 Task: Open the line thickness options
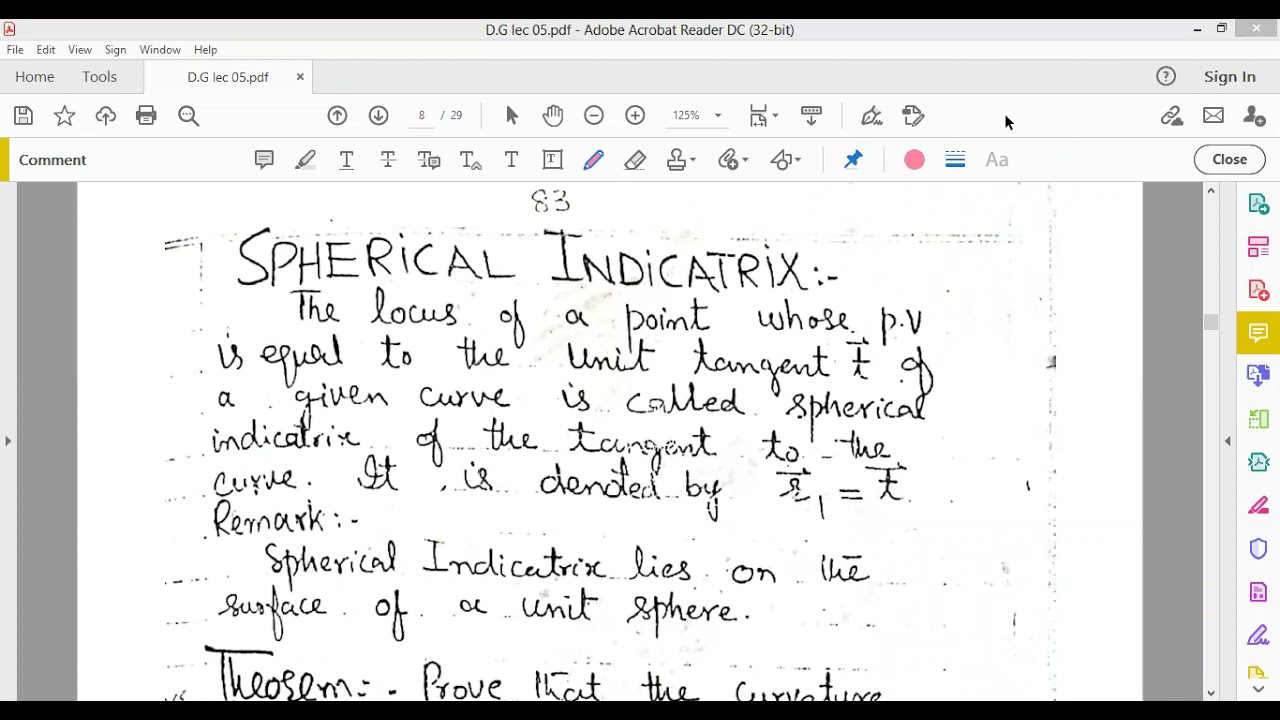click(x=955, y=160)
